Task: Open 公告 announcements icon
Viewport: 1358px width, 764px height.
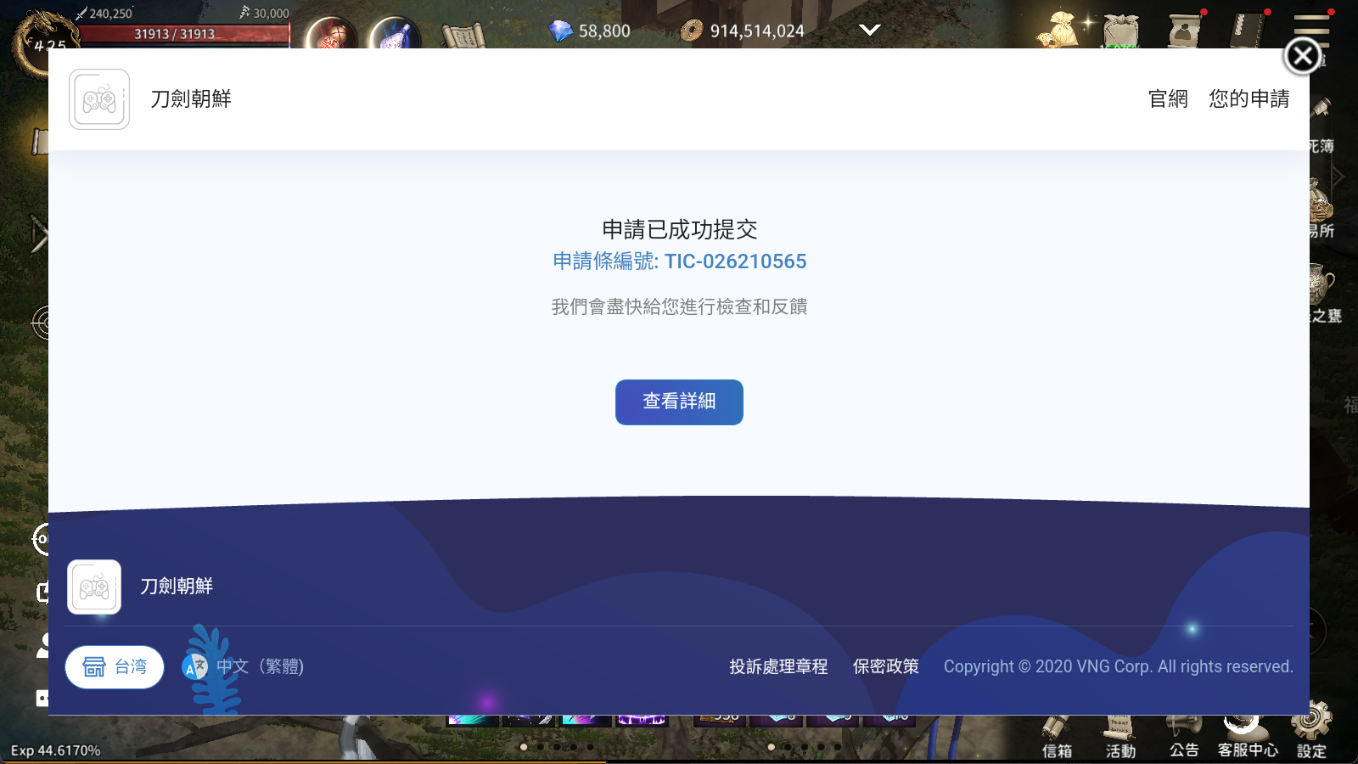Action: (1183, 733)
